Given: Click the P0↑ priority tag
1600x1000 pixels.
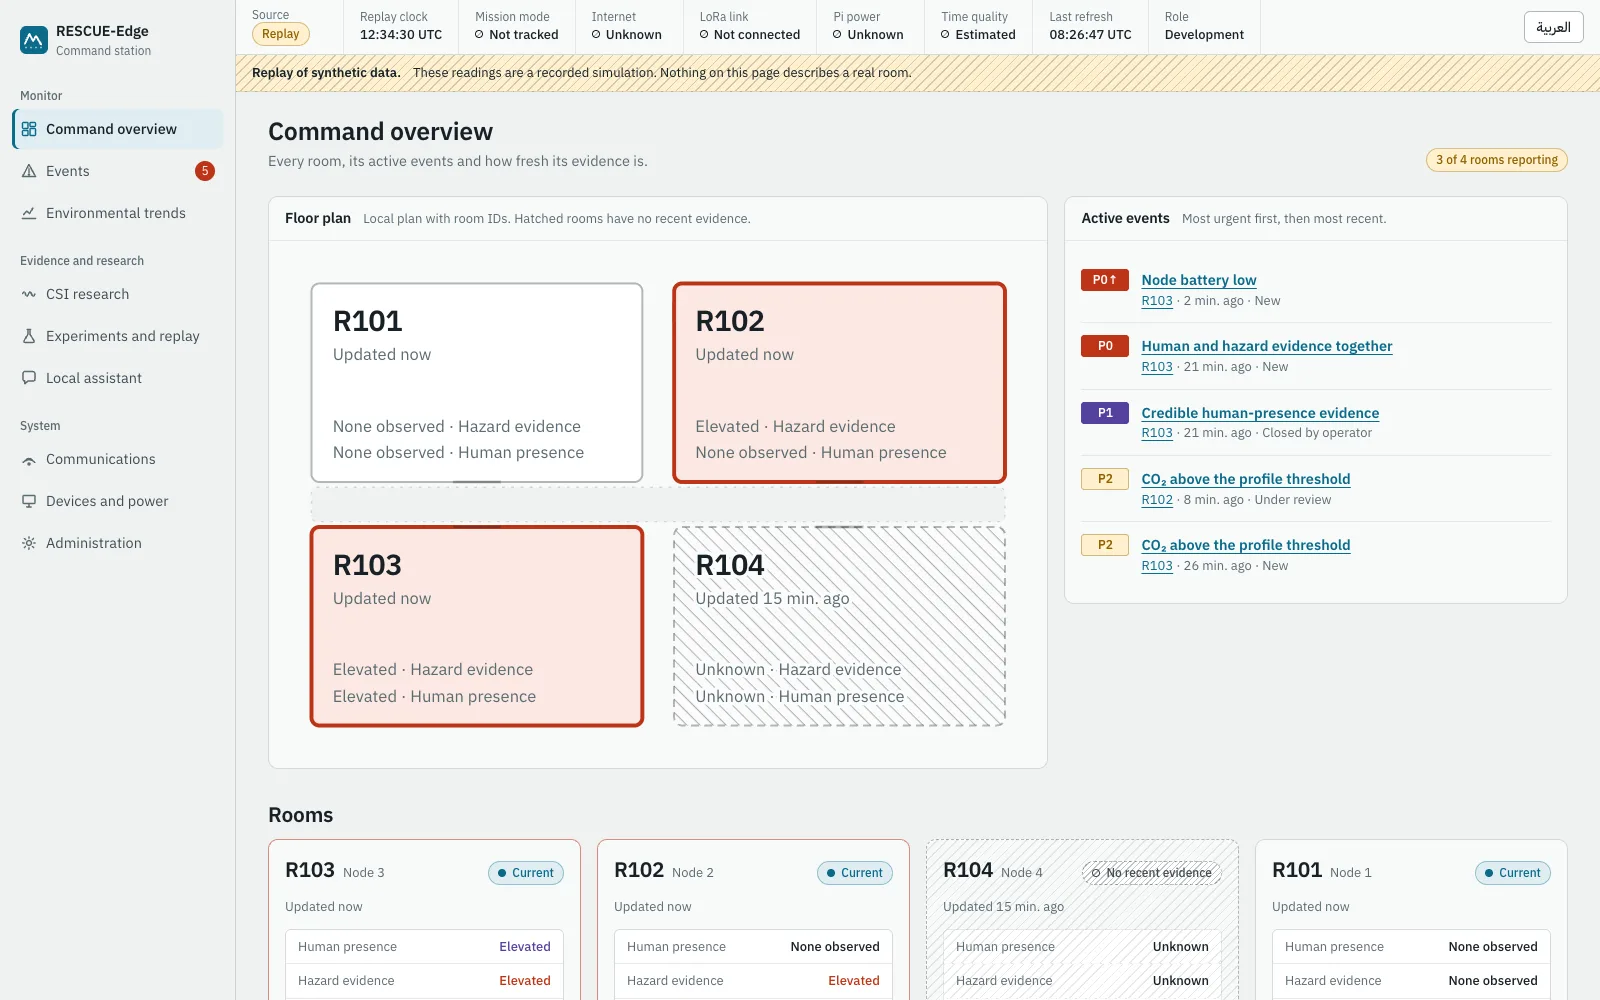Looking at the screenshot, I should (x=1105, y=280).
